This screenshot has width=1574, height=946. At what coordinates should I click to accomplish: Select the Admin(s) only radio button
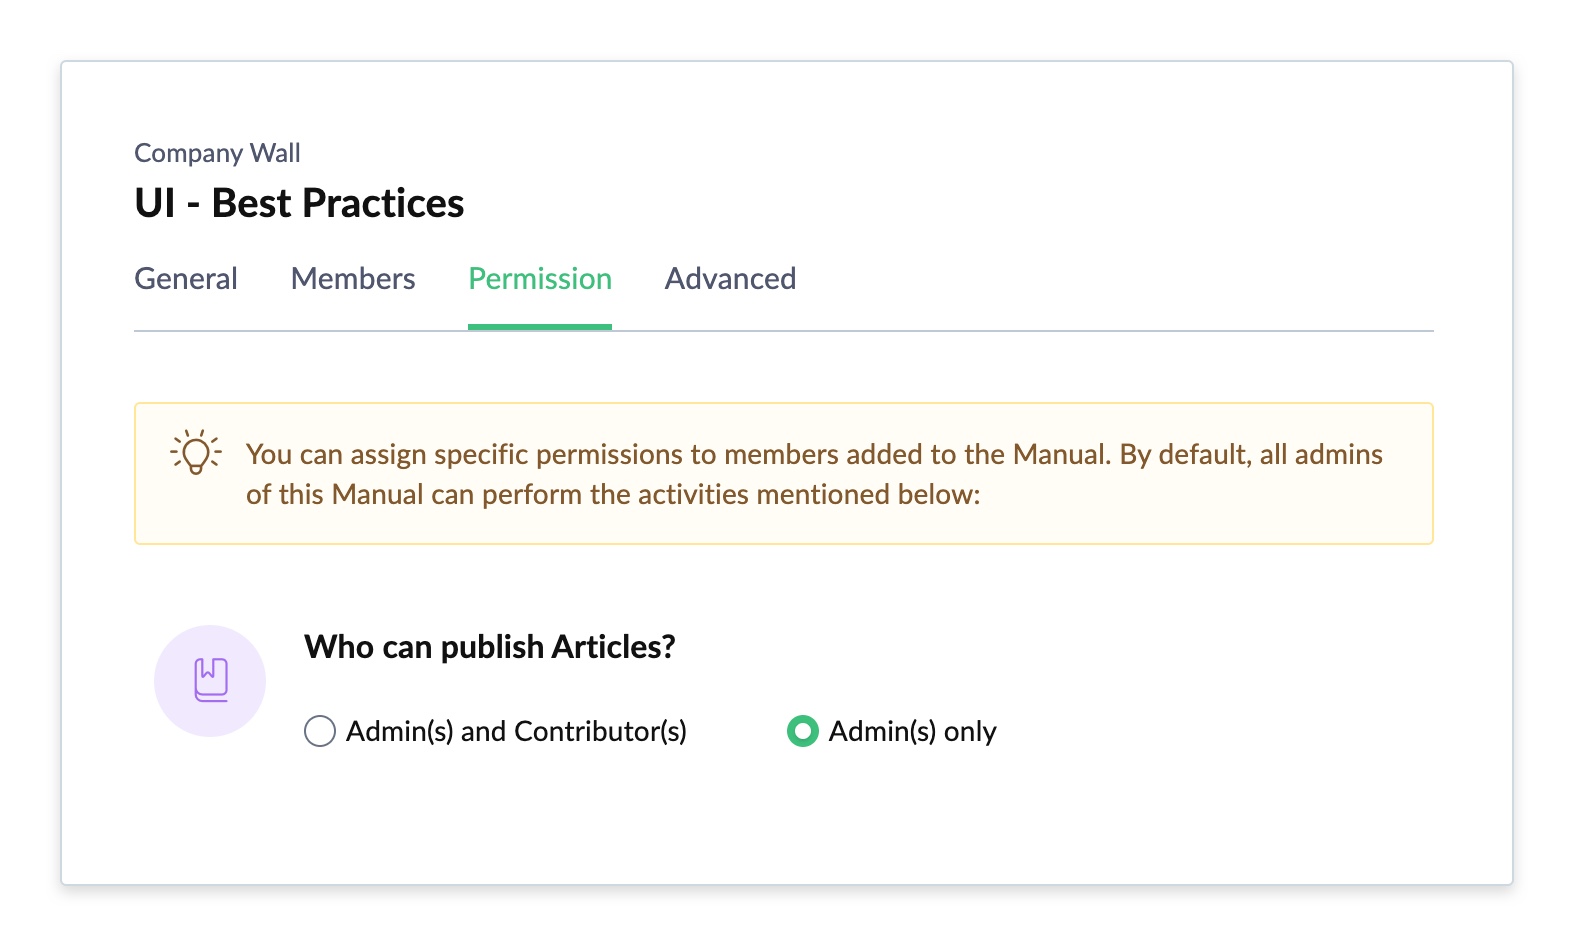coord(803,731)
